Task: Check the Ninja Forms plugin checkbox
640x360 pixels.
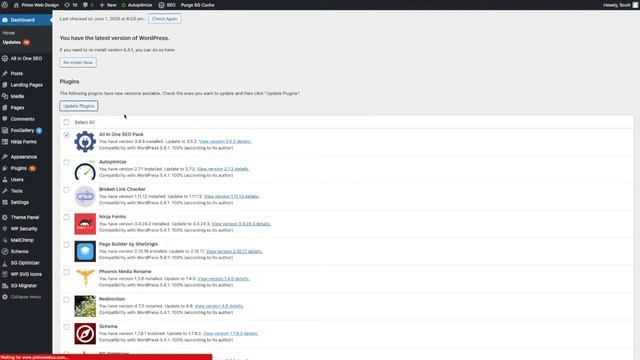Action: 66,217
